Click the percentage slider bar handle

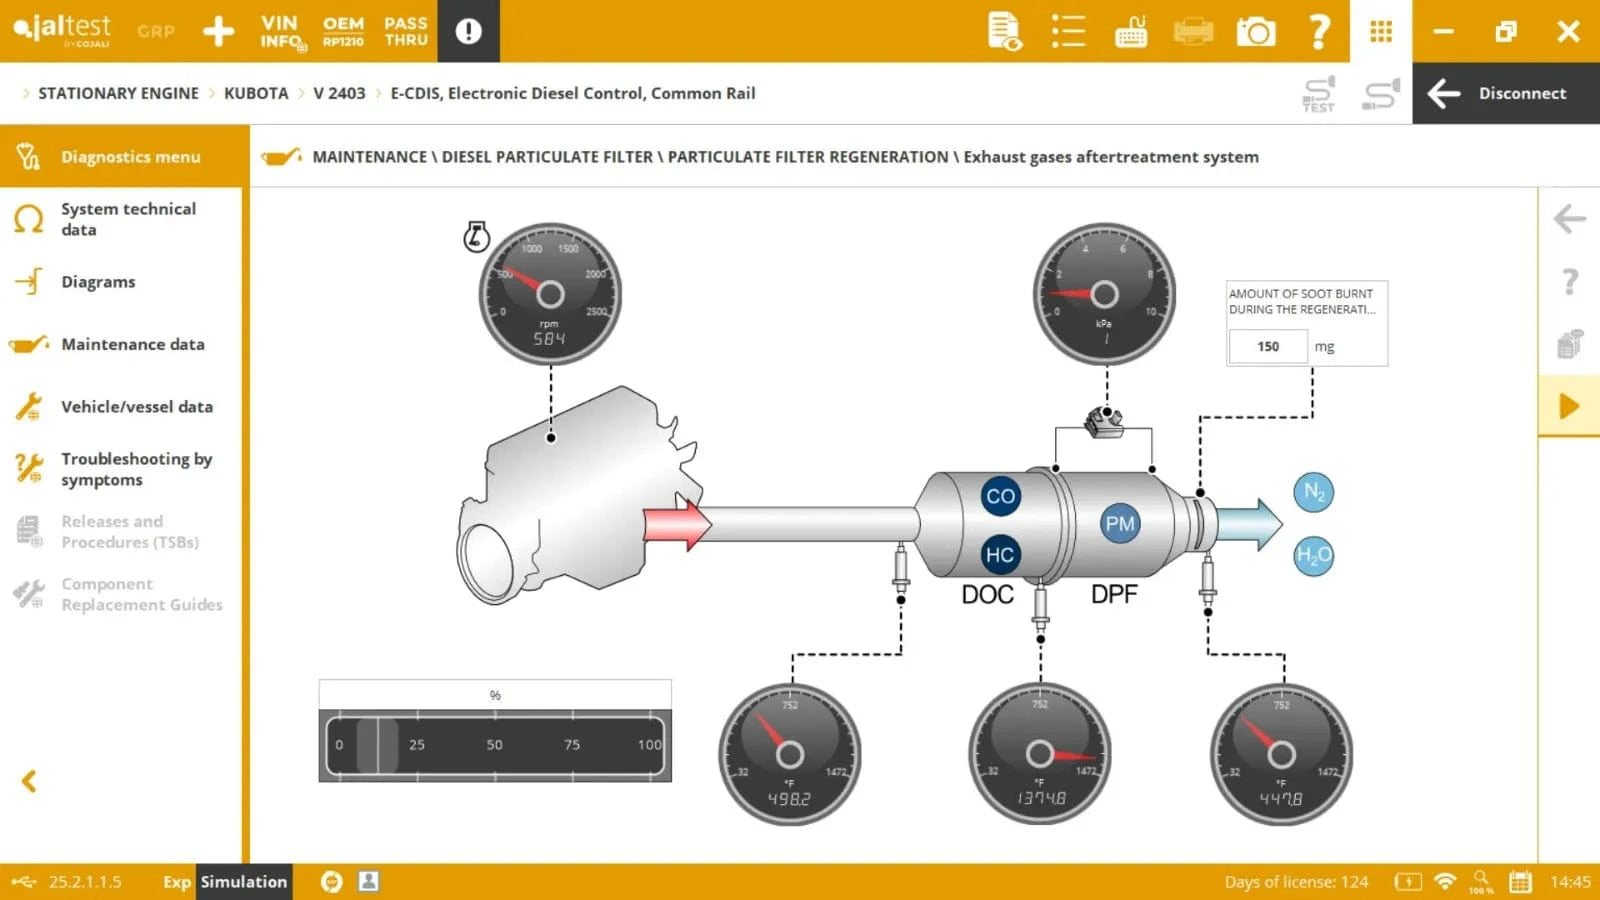(x=376, y=745)
